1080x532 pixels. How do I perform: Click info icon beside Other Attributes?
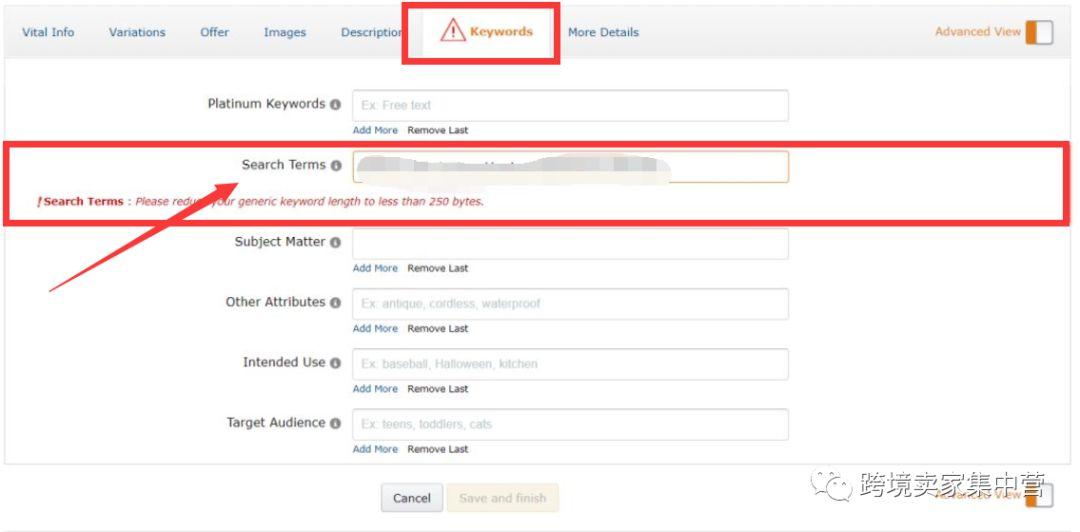click(x=335, y=303)
